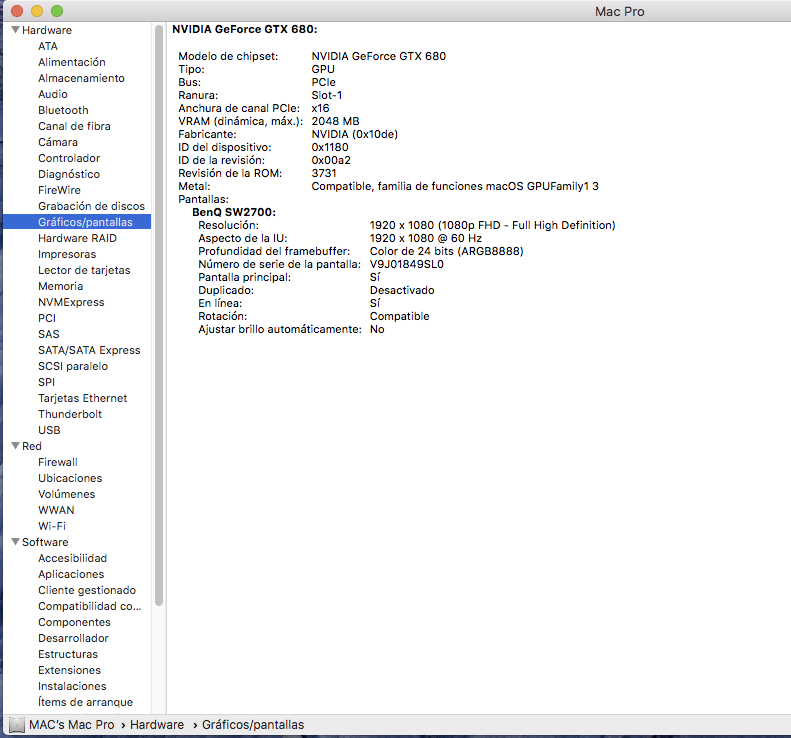Close the window with red button
This screenshot has width=791, height=738.
17,11
